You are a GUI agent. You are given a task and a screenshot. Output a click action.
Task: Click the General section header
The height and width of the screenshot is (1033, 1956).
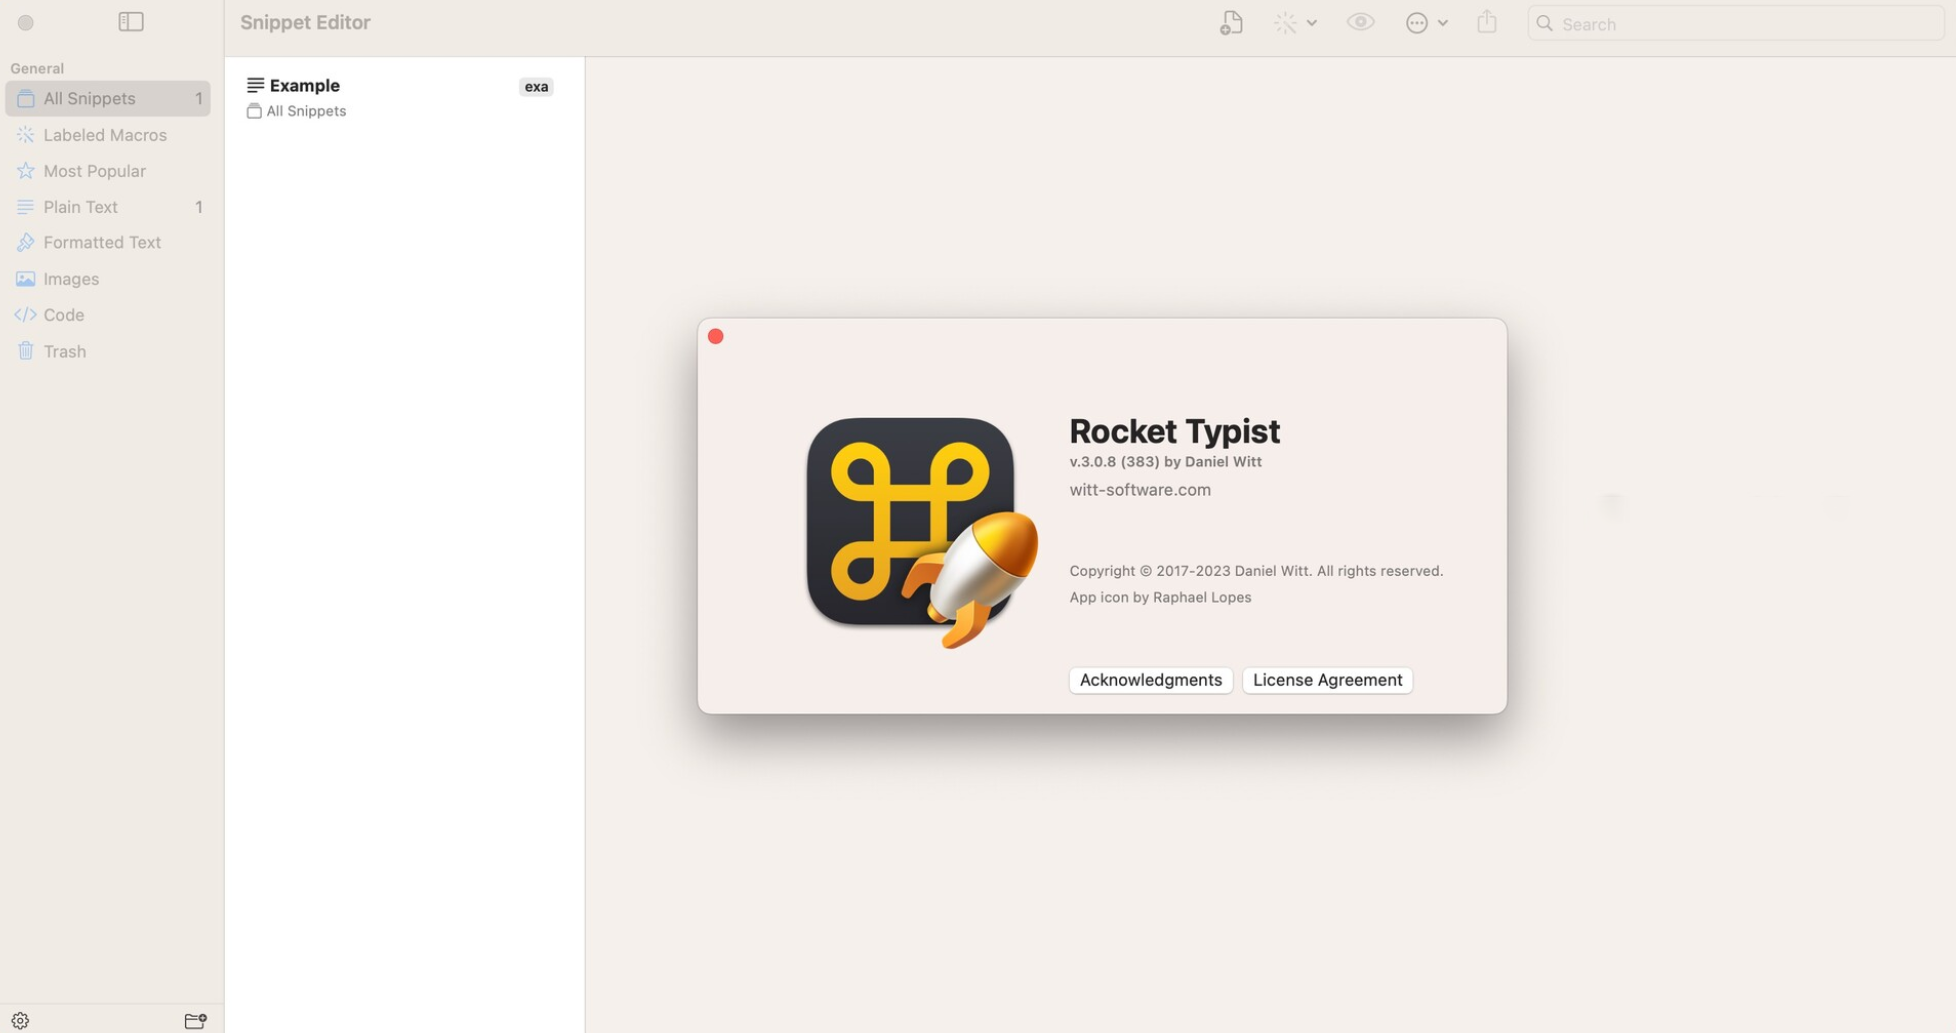(37, 68)
